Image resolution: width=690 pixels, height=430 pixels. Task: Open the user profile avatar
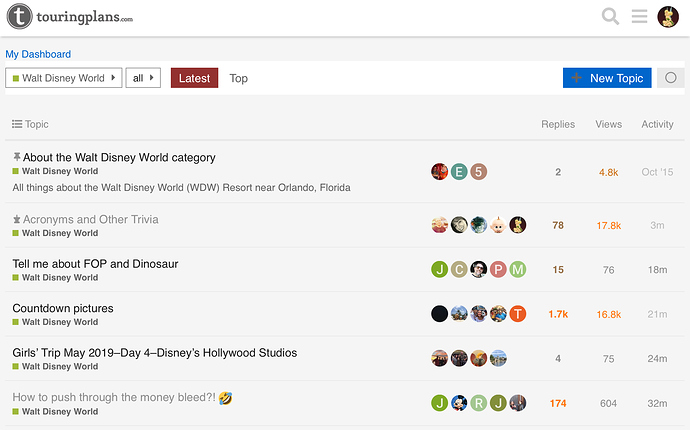668,17
